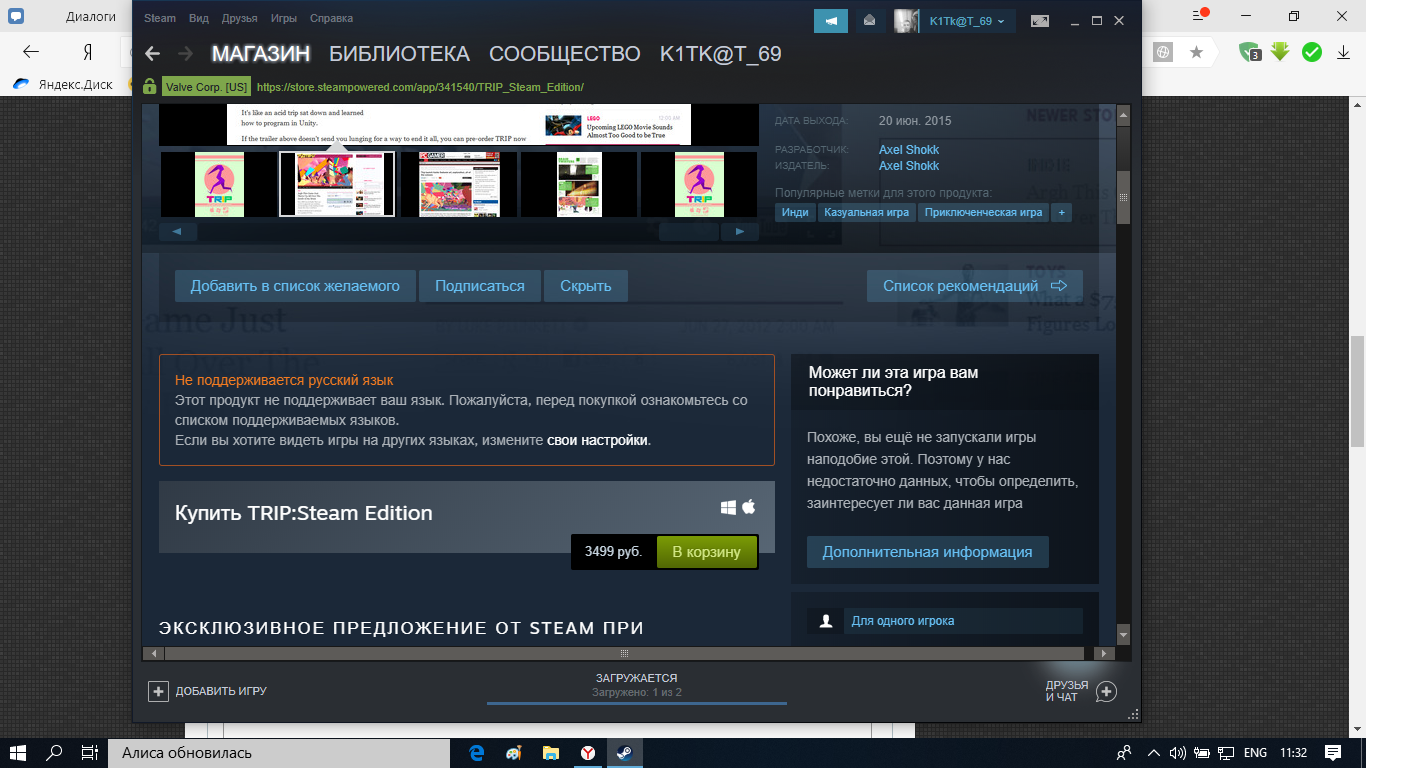Open Yandex browser menu with notification
The image size is (1408, 768).
coord(1200,16)
